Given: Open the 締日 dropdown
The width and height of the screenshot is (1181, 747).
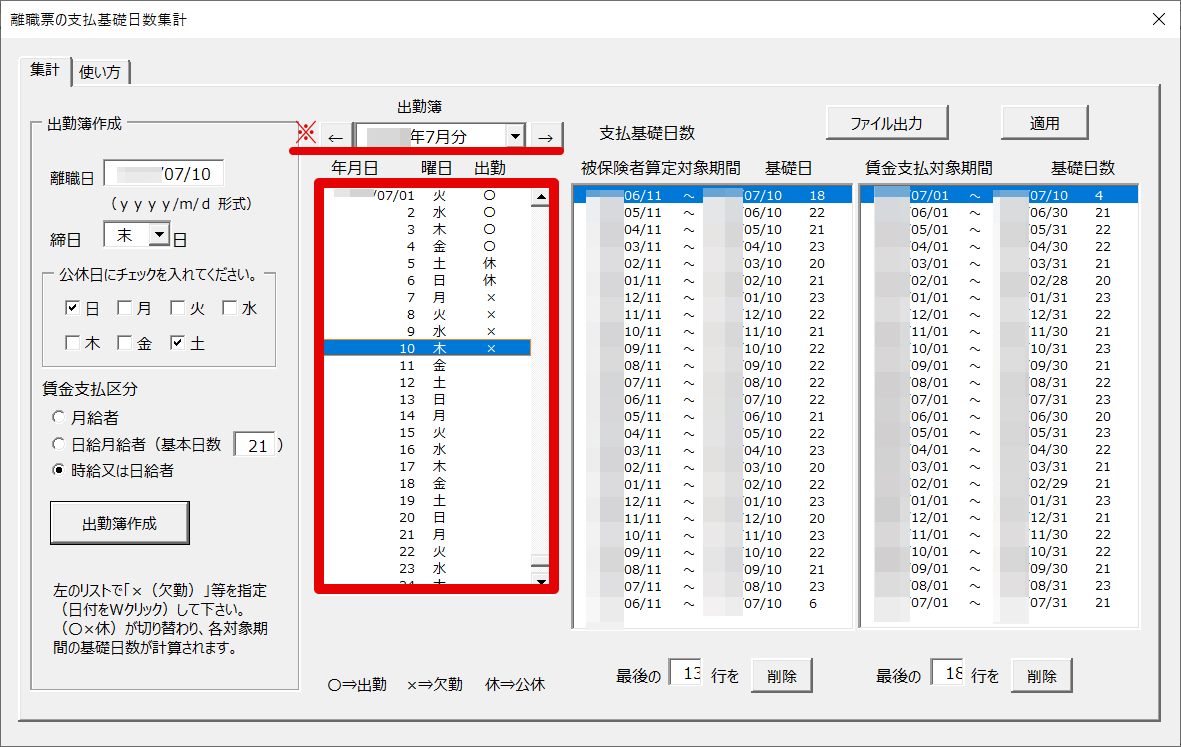Looking at the screenshot, I should [x=160, y=234].
